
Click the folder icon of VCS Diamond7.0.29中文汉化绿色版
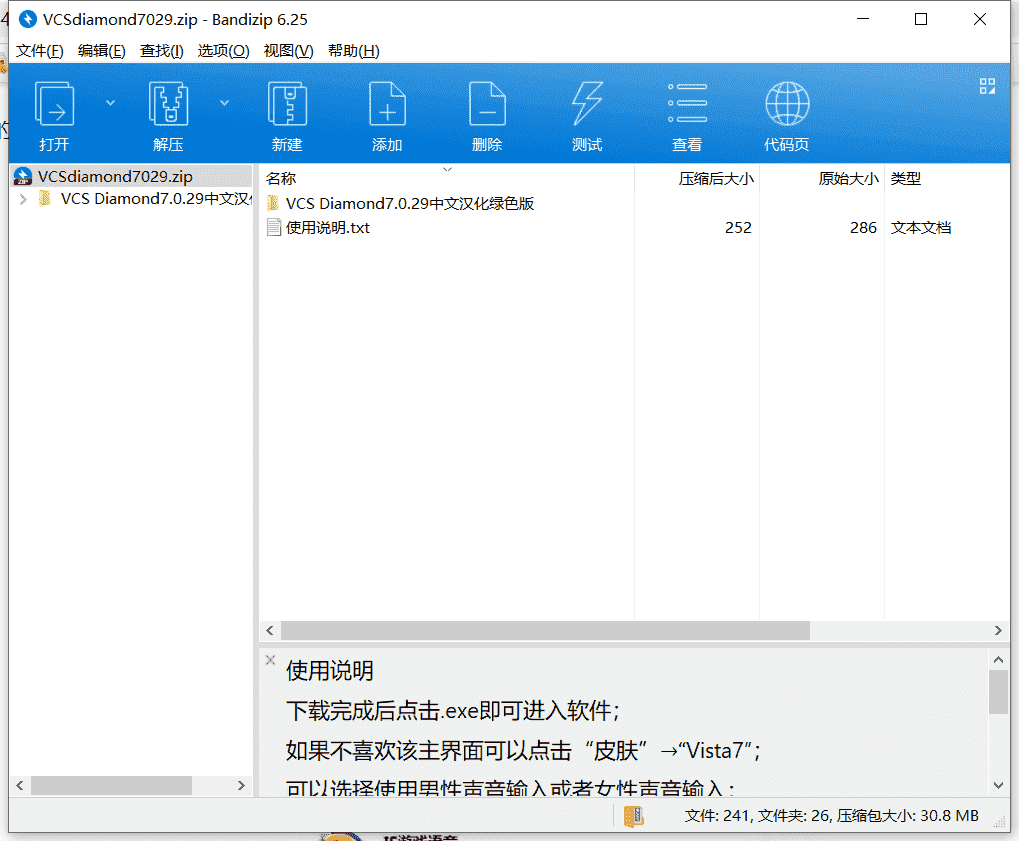[x=274, y=203]
